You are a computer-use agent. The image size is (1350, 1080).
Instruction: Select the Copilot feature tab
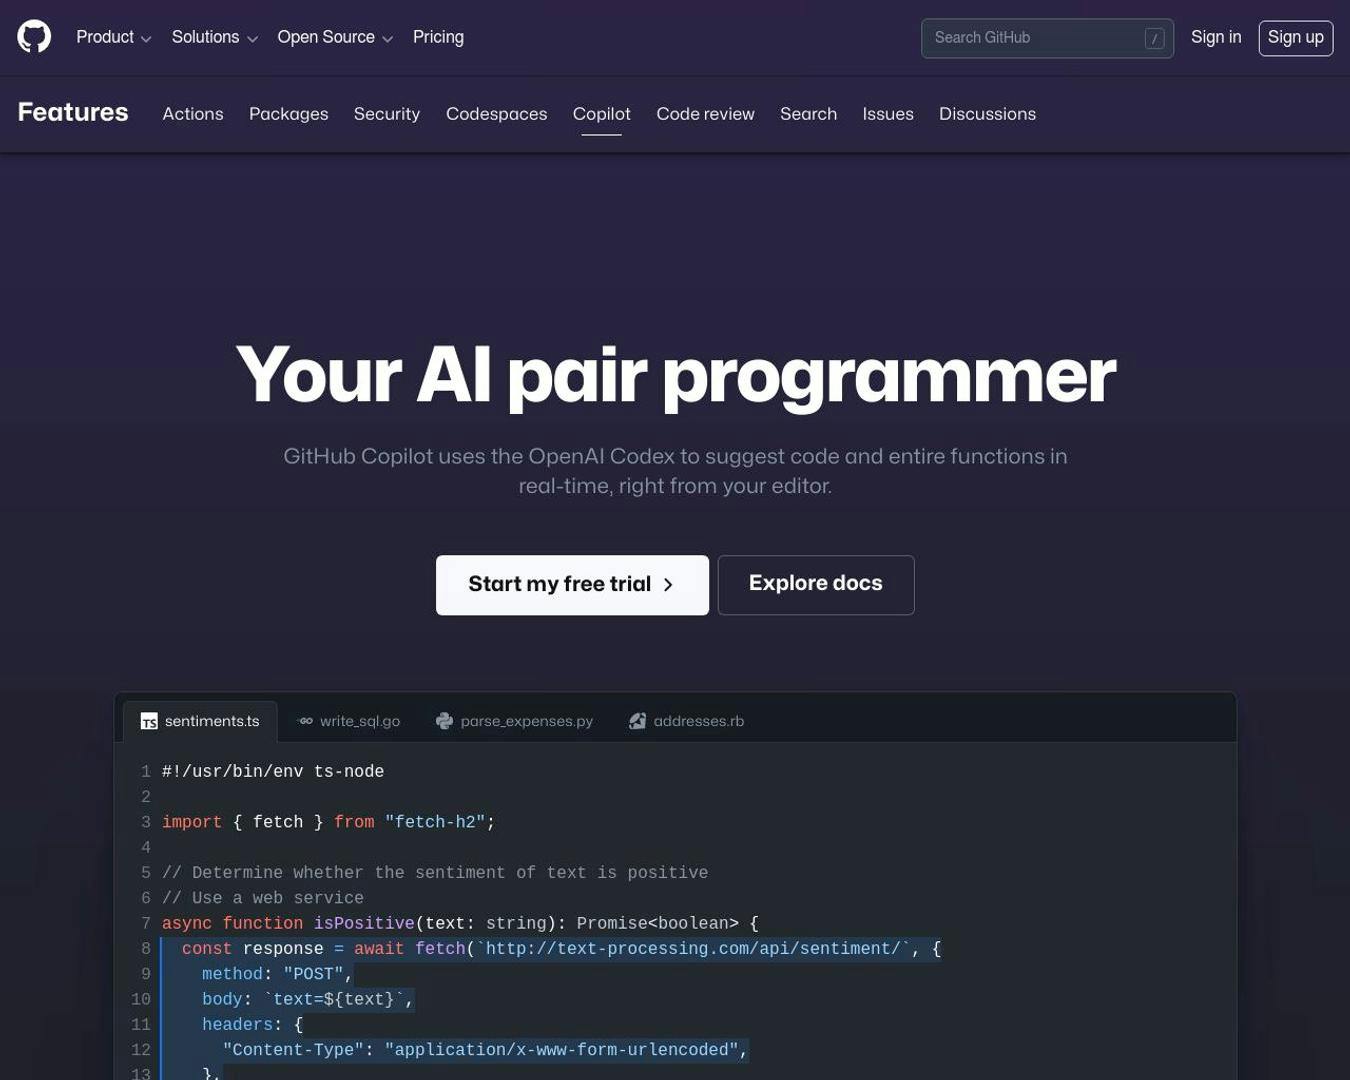pos(601,114)
